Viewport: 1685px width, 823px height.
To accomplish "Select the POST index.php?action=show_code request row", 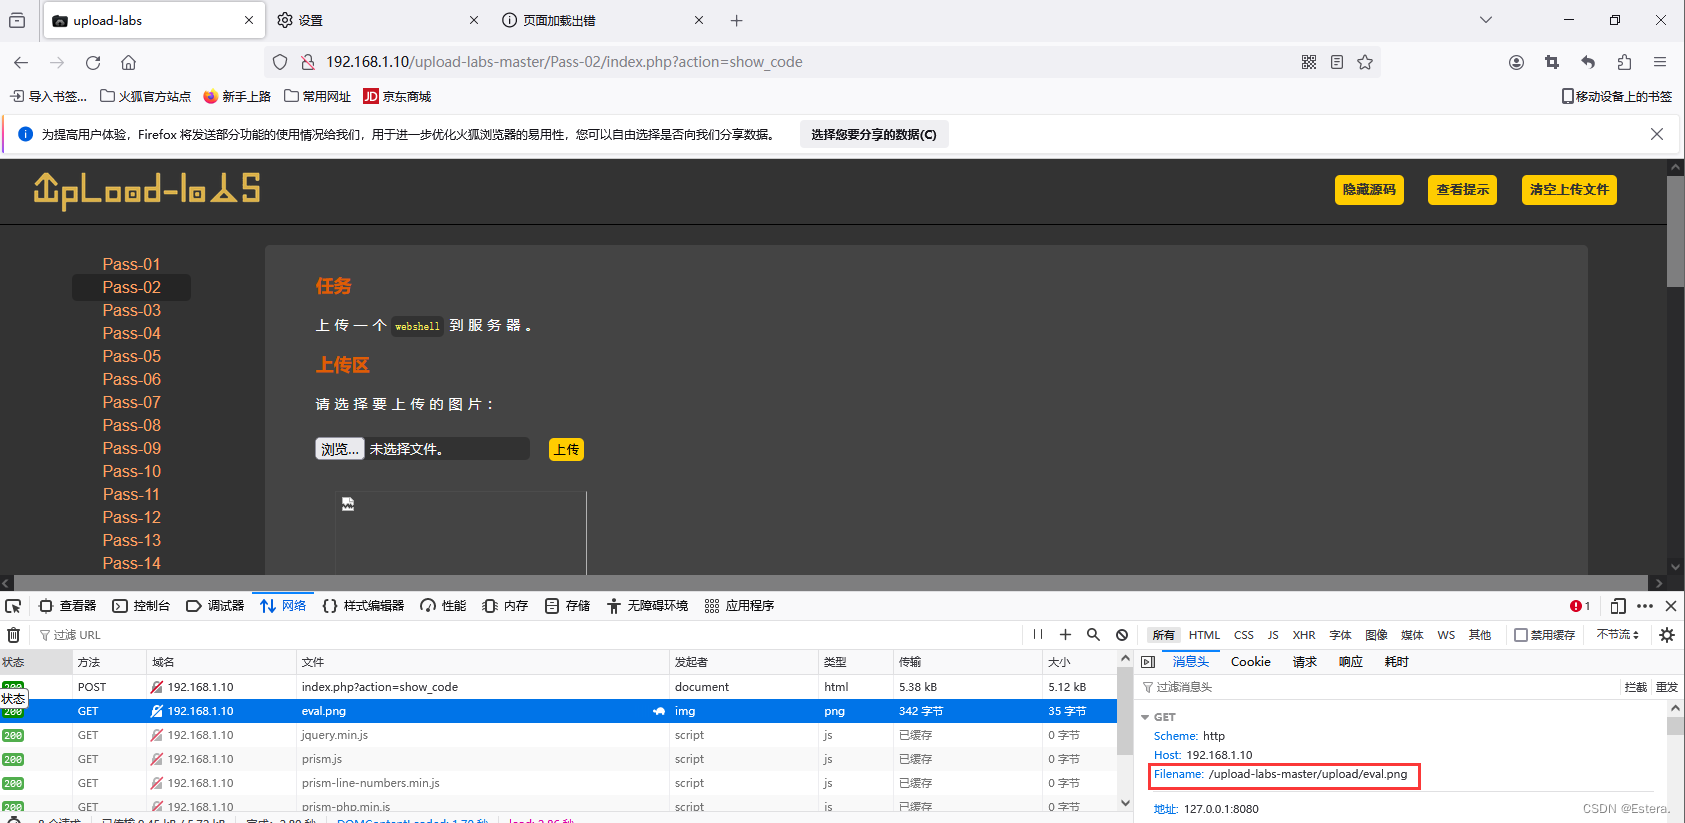I will click(x=558, y=687).
